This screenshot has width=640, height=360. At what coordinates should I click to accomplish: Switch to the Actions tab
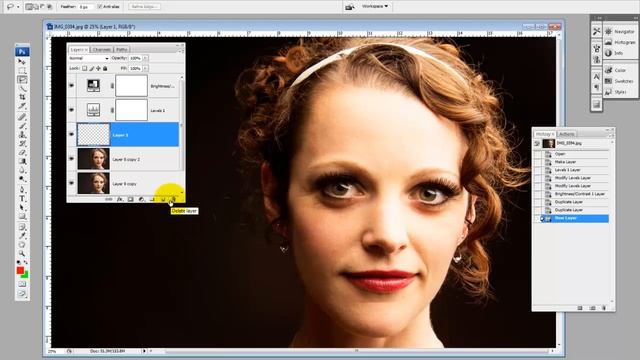click(x=567, y=134)
